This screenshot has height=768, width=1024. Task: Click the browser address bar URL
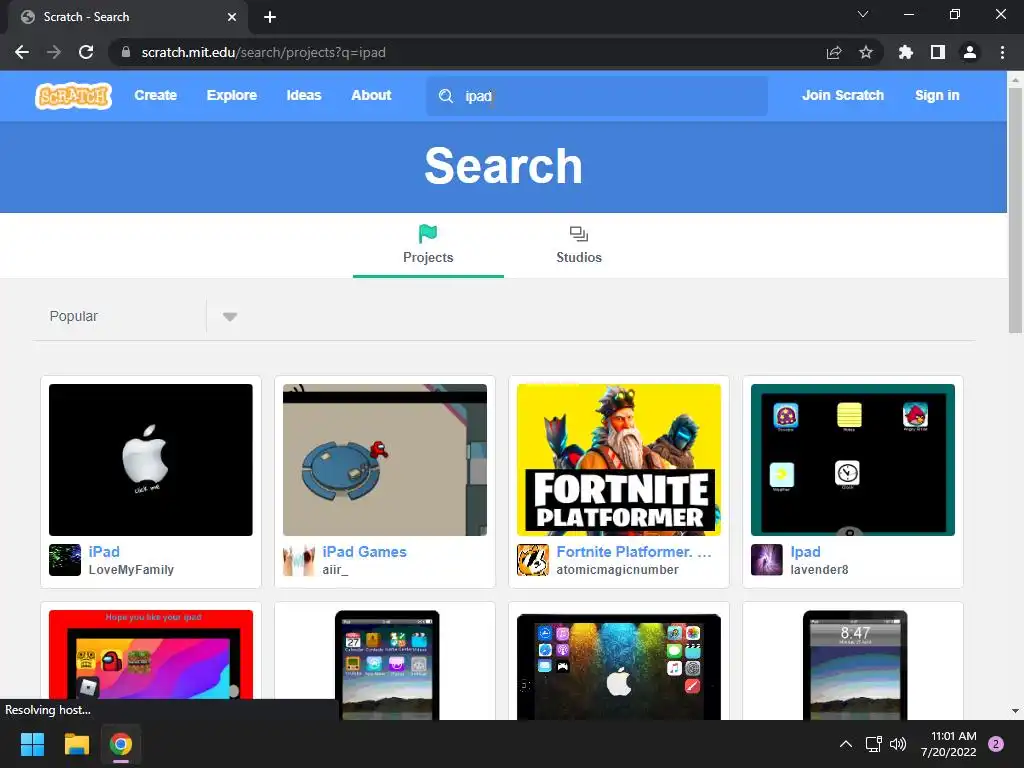[263, 52]
